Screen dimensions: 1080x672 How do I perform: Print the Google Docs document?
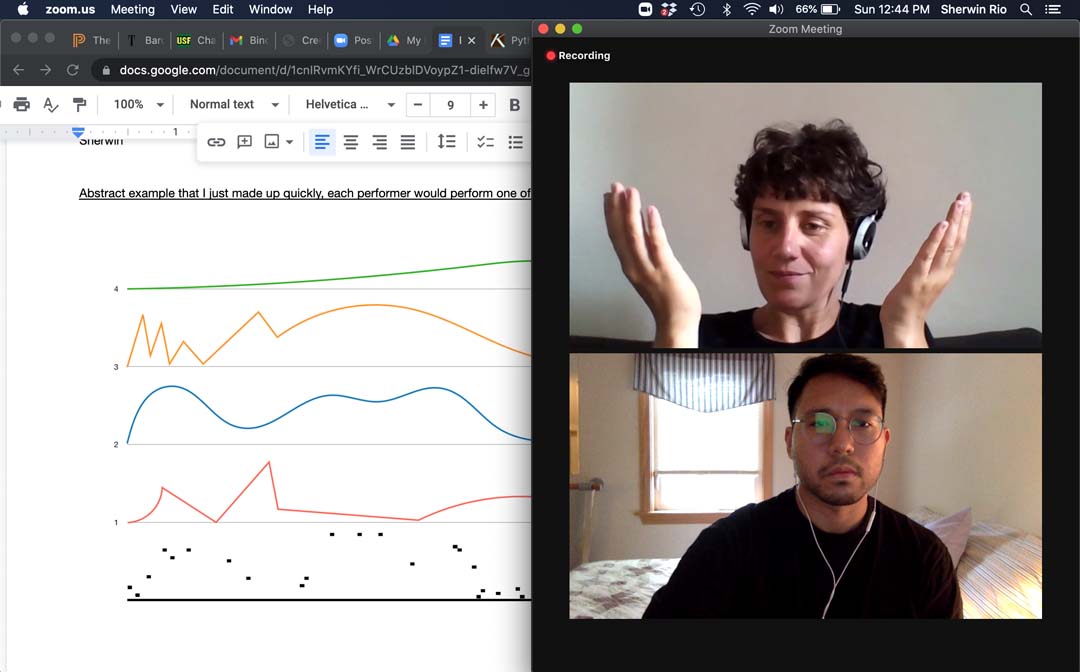pyautogui.click(x=21, y=105)
